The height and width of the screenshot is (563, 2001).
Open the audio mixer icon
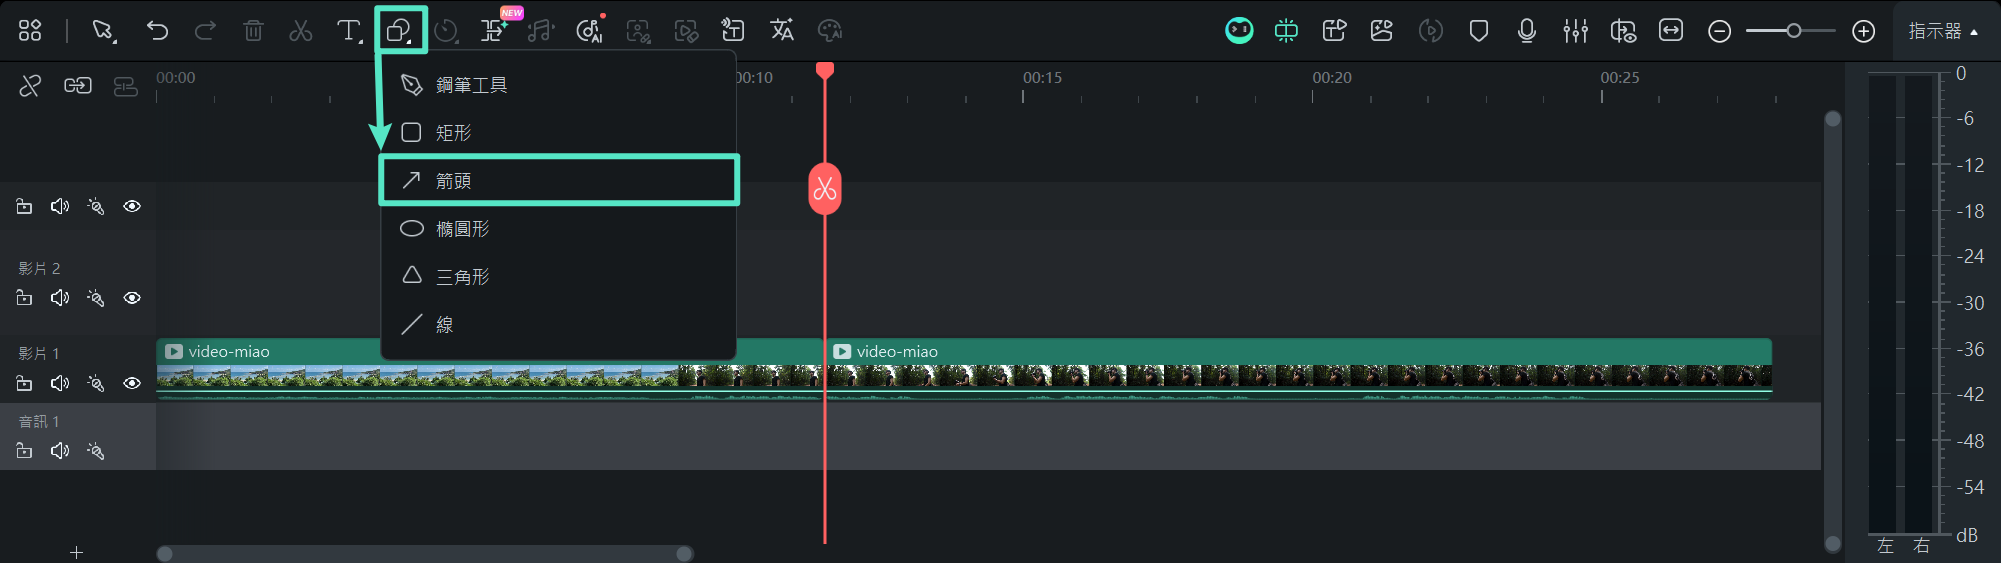point(1575,31)
